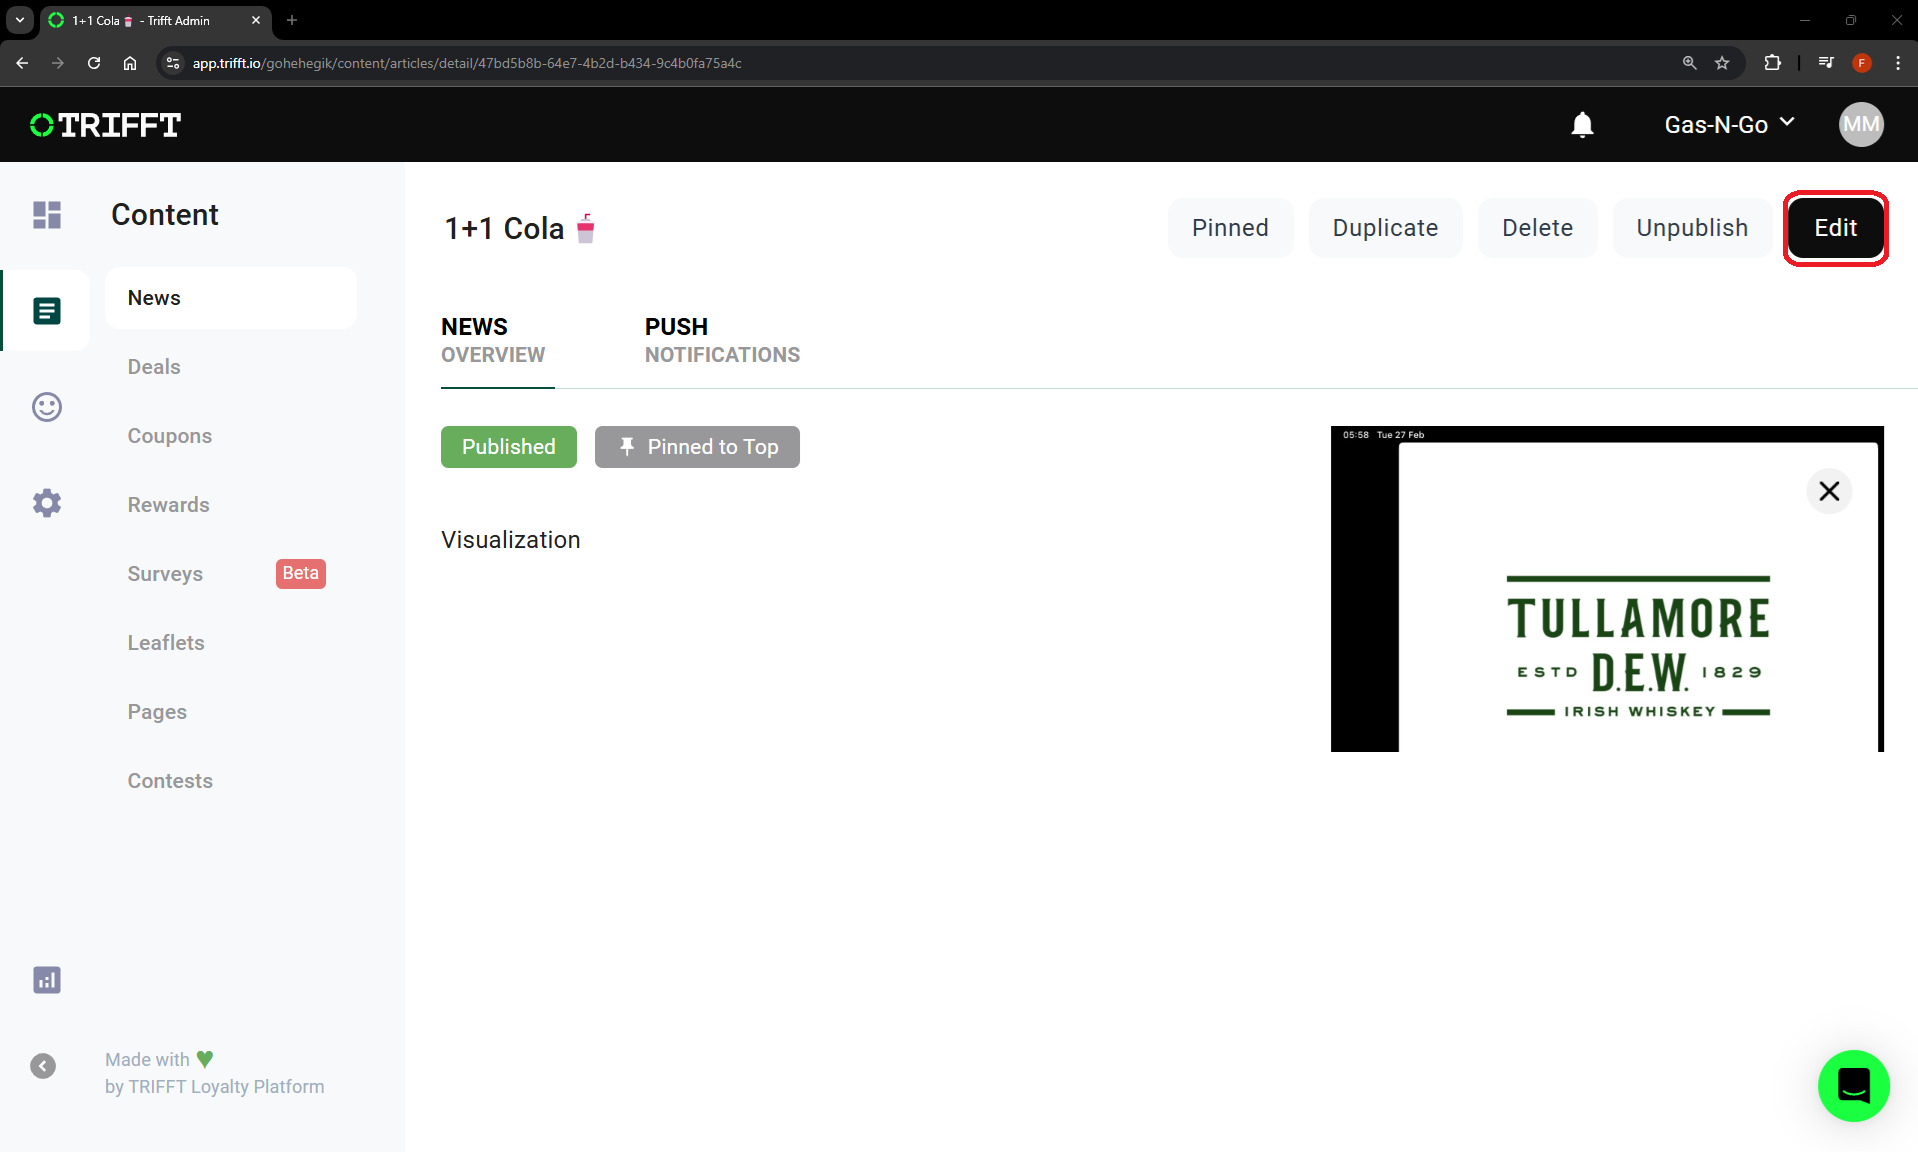This screenshot has width=1918, height=1152.
Task: Click the Pinned button
Action: click(x=1230, y=228)
